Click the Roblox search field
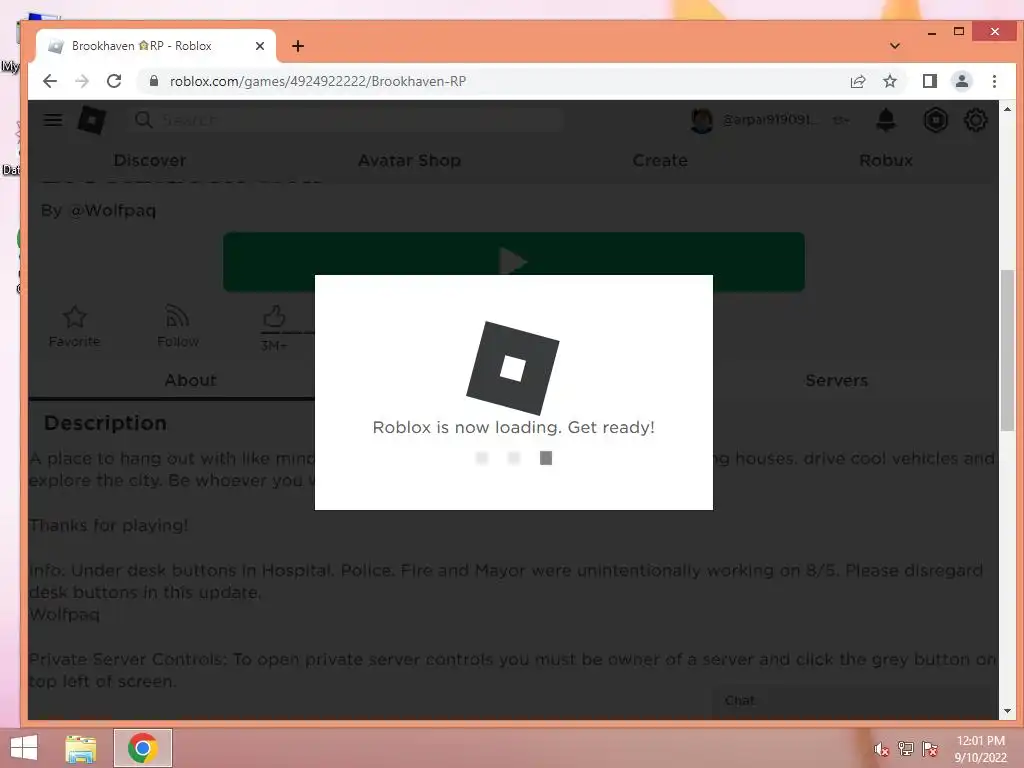The height and width of the screenshot is (768, 1024). pyautogui.click(x=346, y=120)
